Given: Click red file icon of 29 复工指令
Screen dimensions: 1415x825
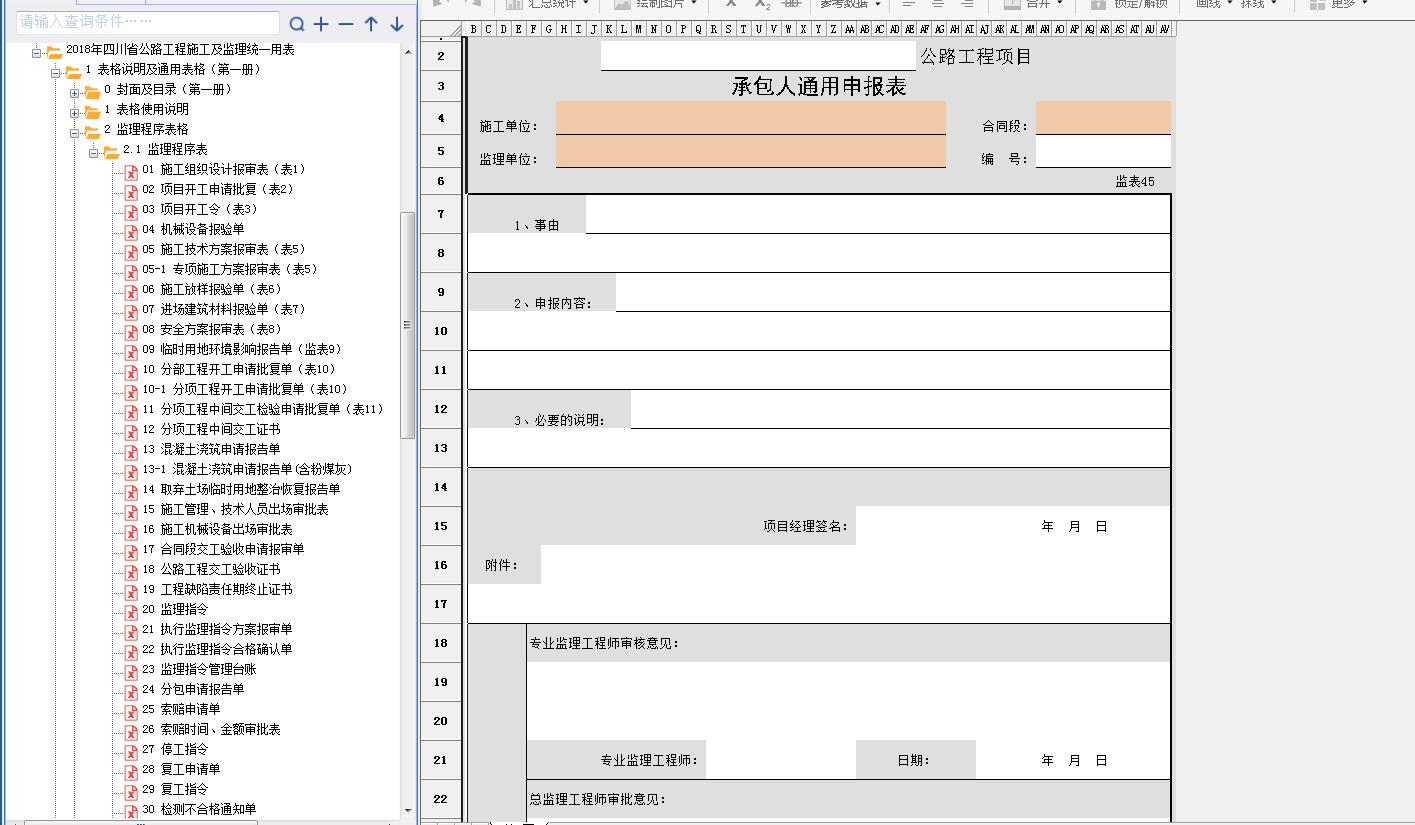Looking at the screenshot, I should [x=131, y=792].
